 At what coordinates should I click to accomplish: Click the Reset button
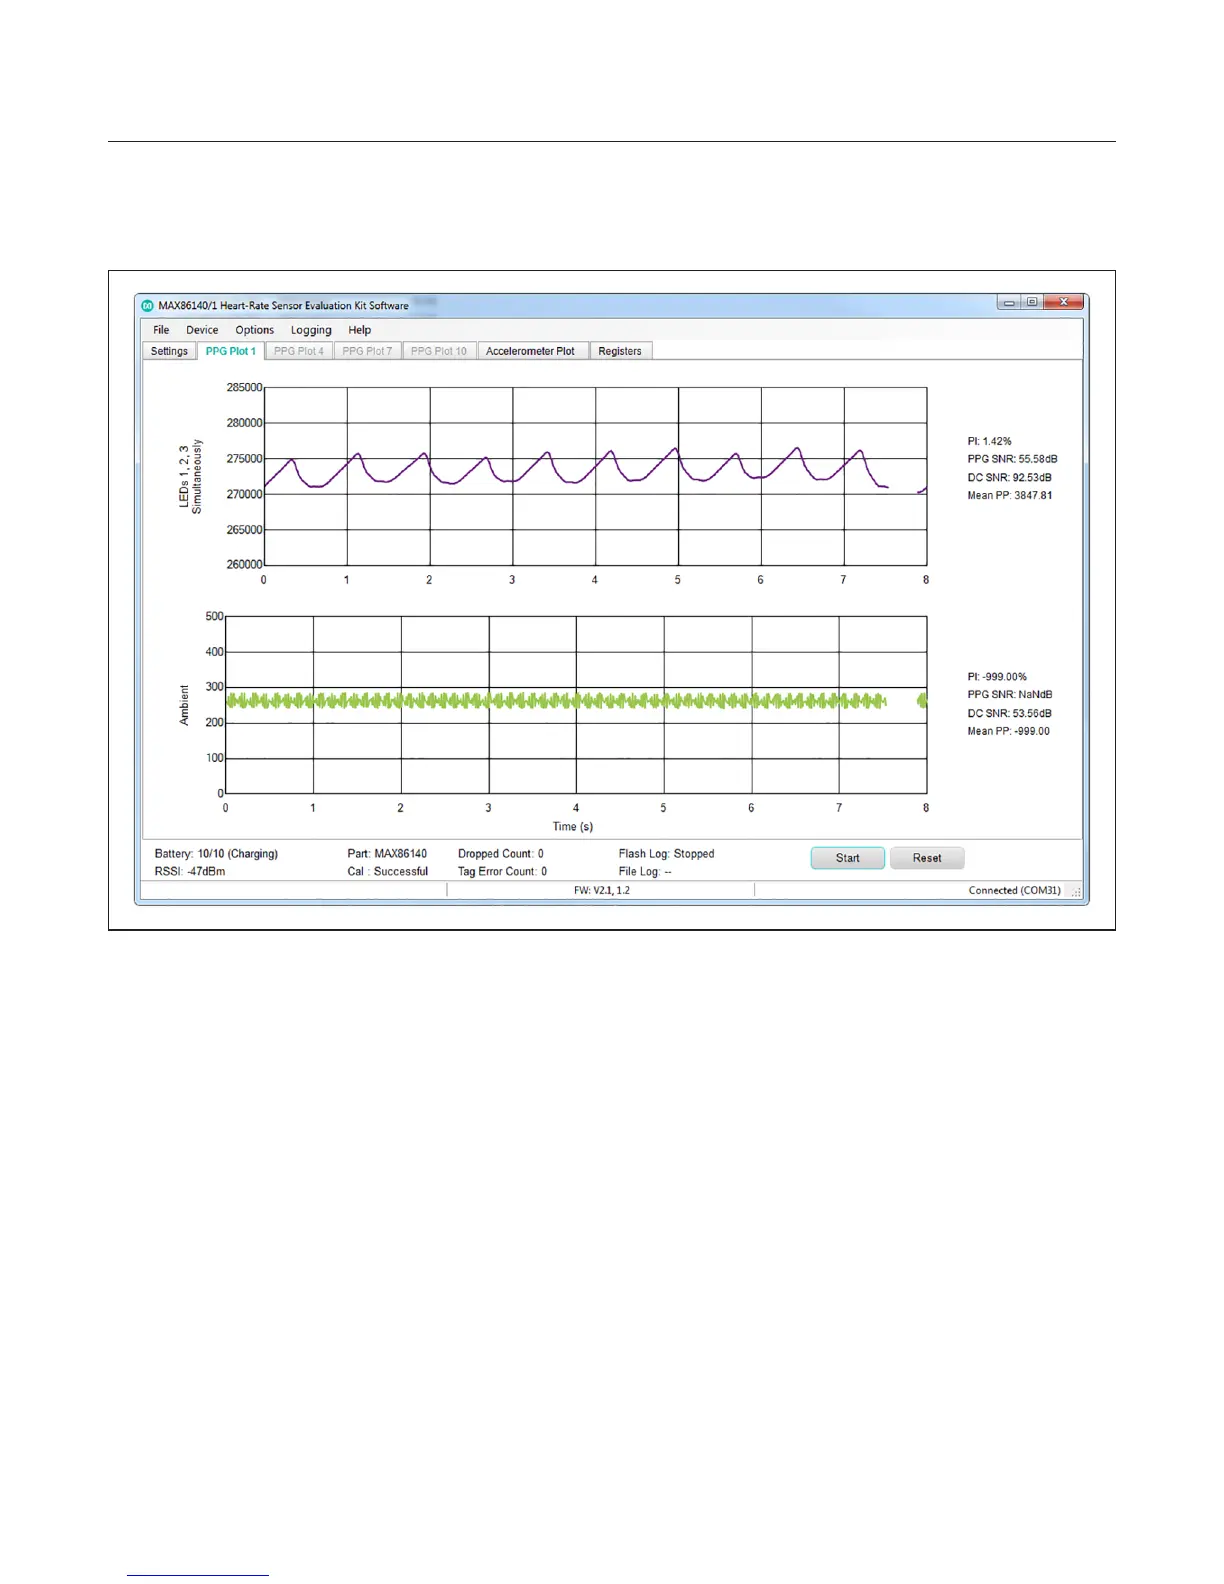tap(927, 858)
